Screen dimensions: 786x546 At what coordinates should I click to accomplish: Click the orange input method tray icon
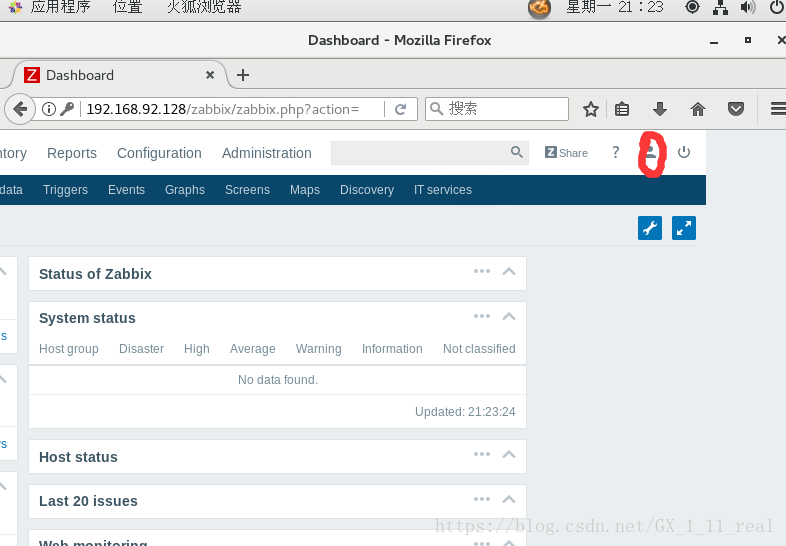539,8
